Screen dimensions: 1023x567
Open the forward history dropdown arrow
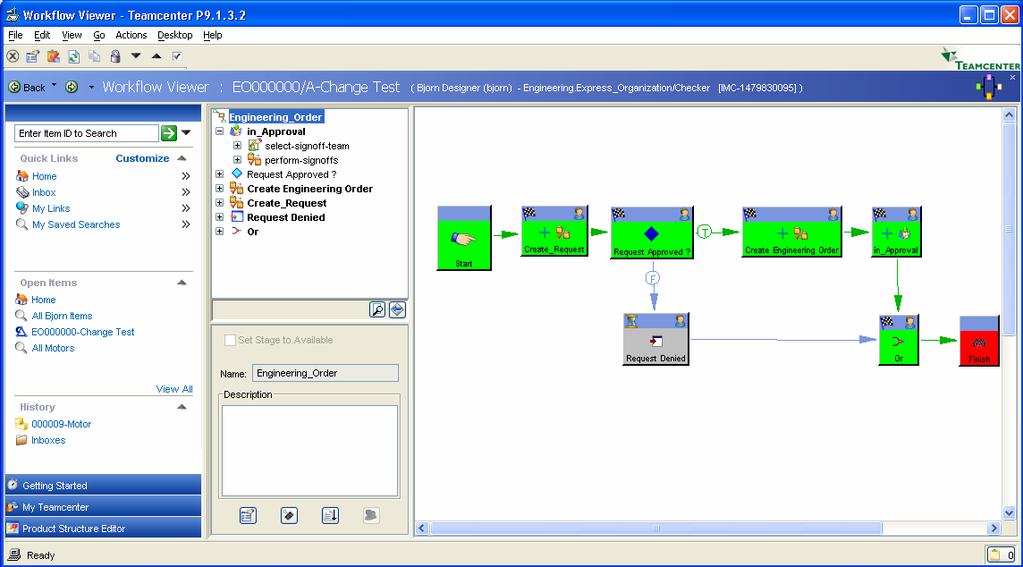click(x=91, y=87)
